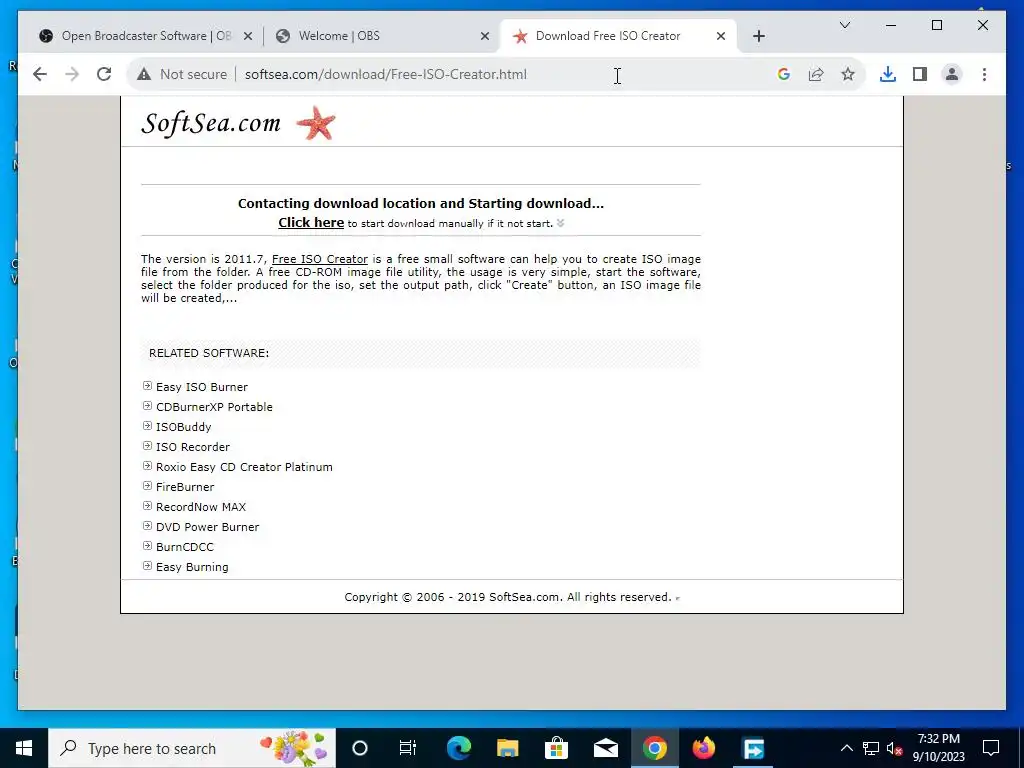Open the Windows Start menu
The height and width of the screenshot is (768, 1024).
click(x=24, y=748)
